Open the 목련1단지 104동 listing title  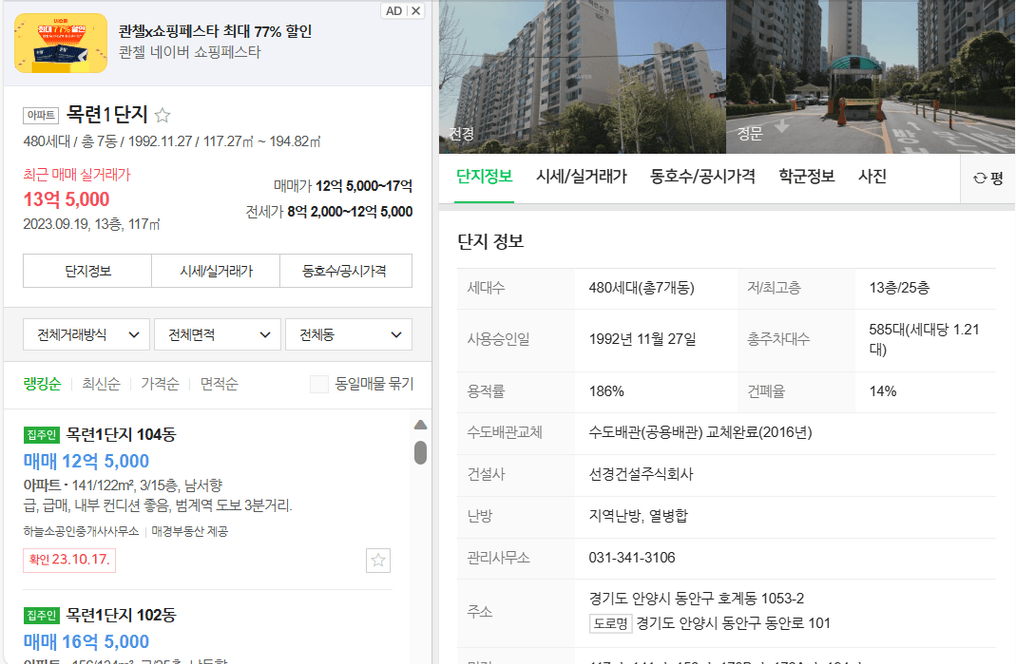(x=121, y=435)
